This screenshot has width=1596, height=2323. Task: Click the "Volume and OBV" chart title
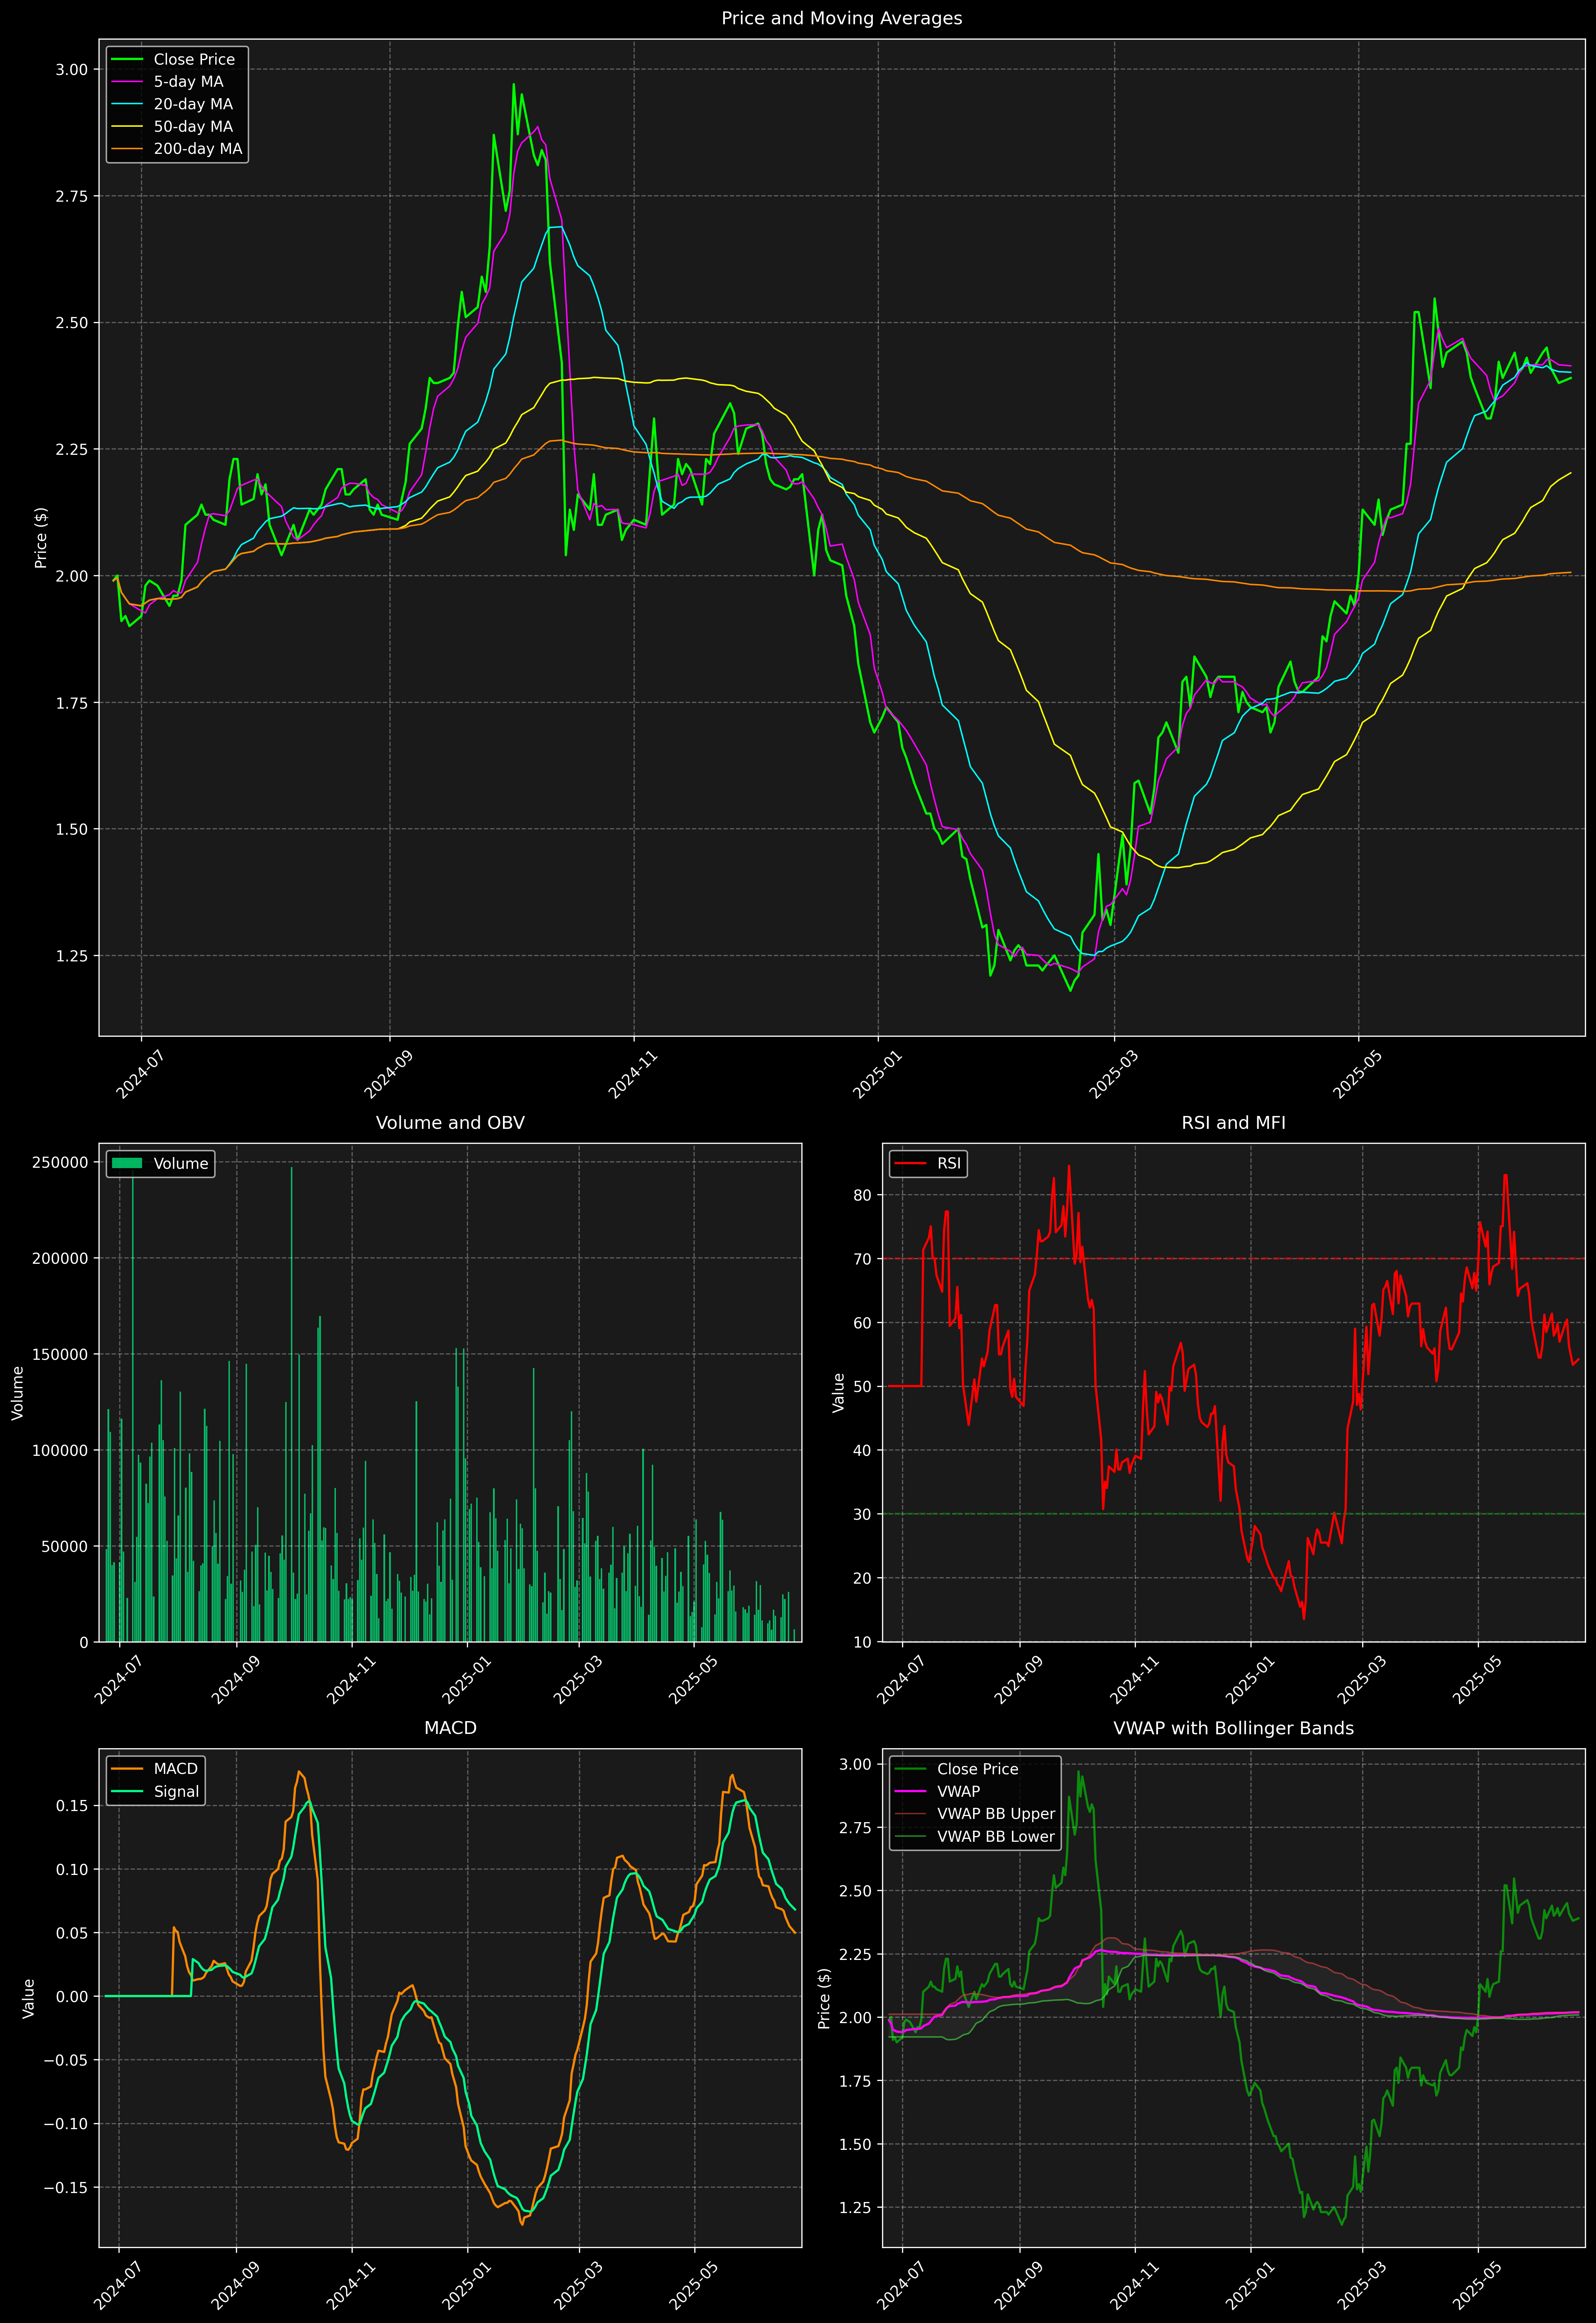click(x=450, y=1123)
